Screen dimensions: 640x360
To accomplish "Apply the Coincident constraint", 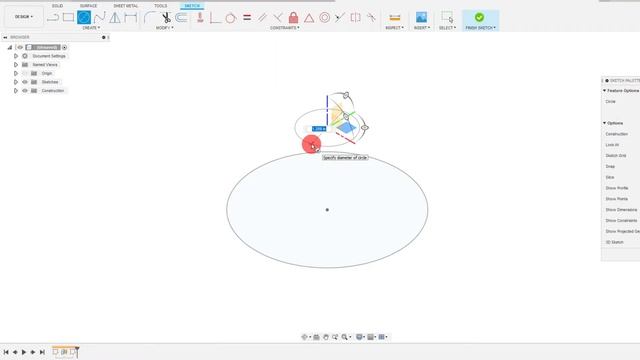I will pyautogui.click(x=215, y=18).
